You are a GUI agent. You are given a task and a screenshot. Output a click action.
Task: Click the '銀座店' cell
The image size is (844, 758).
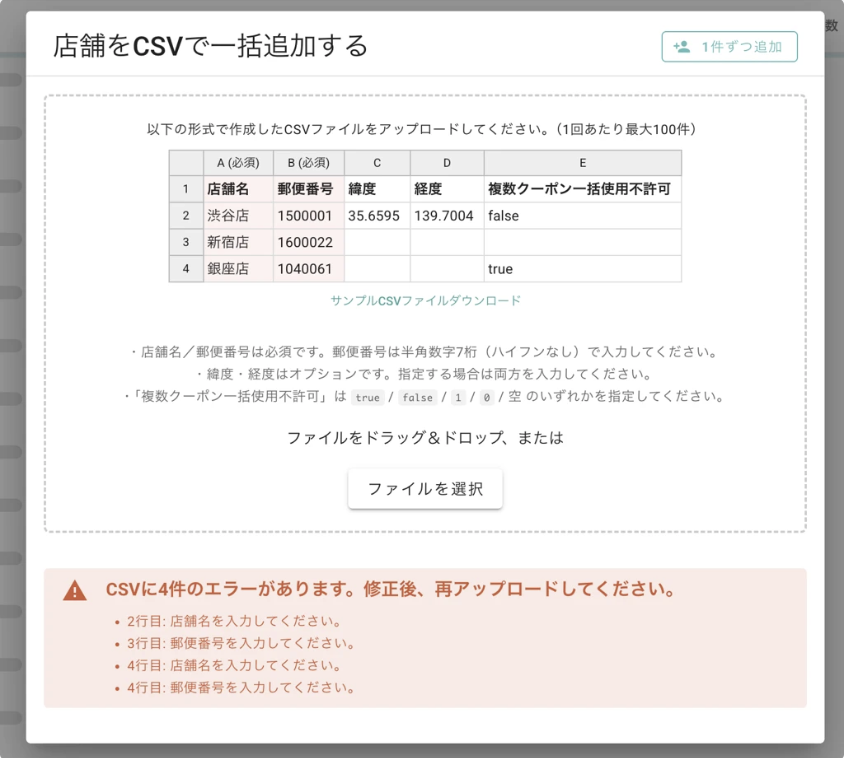click(x=238, y=269)
